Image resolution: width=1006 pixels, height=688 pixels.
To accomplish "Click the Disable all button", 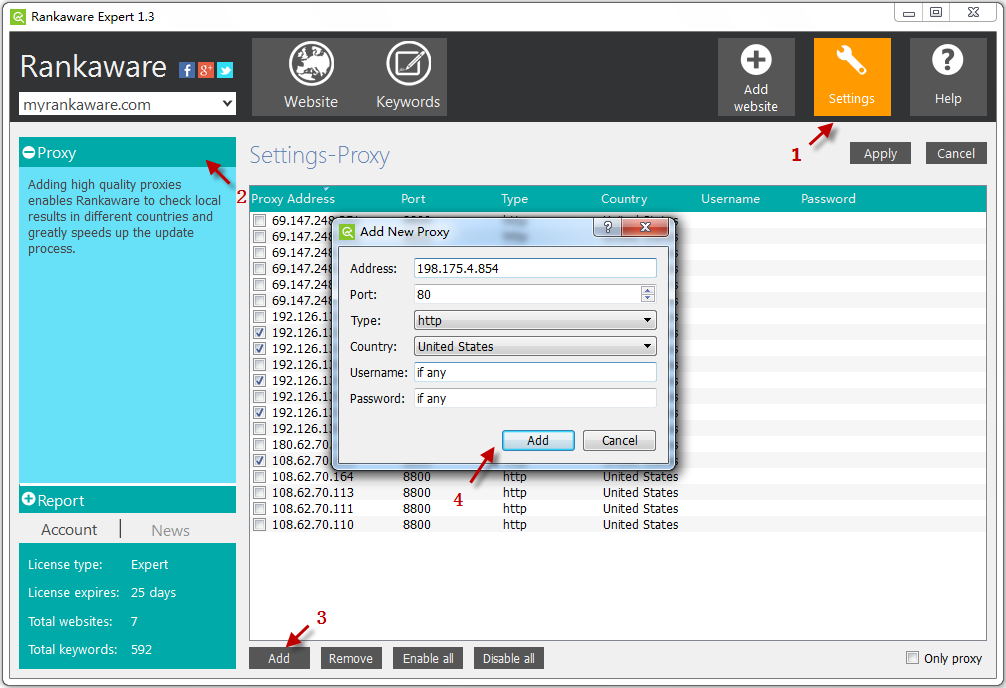I will (x=509, y=658).
